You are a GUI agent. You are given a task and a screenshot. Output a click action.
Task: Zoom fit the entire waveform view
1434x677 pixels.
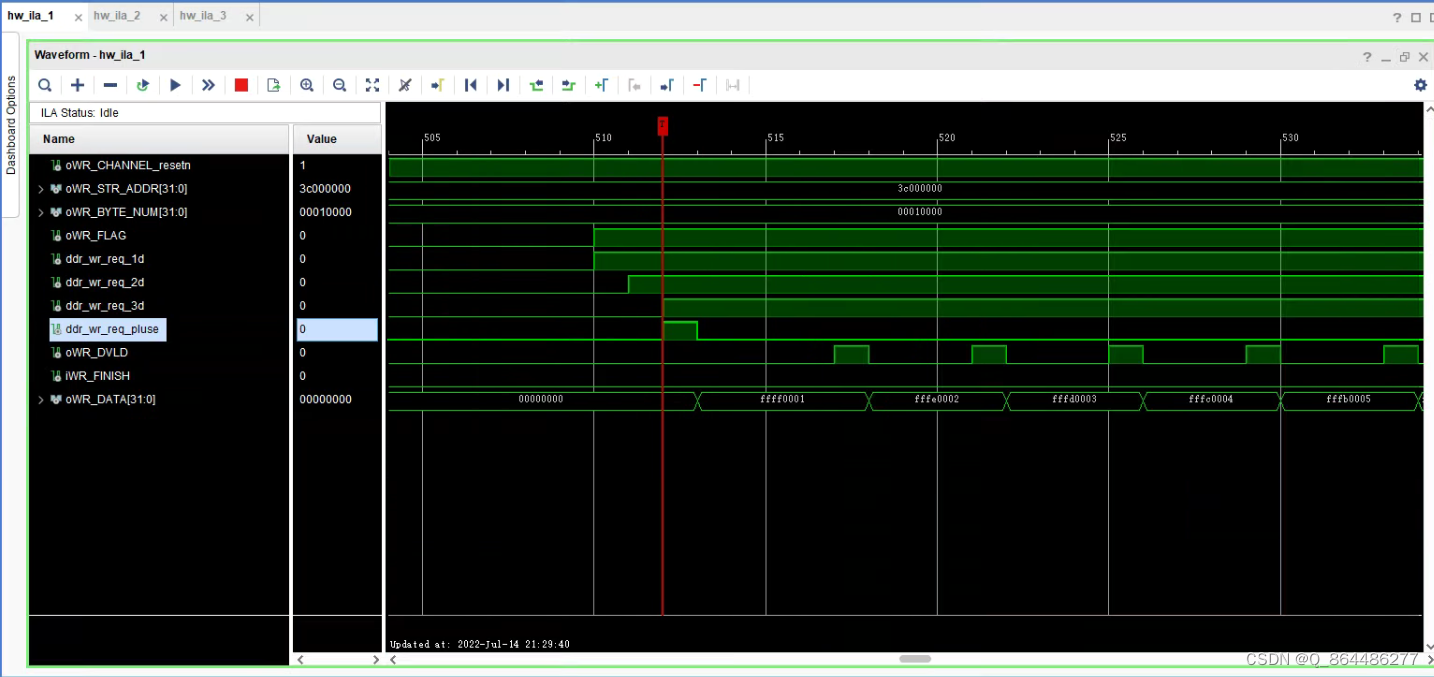pyautogui.click(x=372, y=85)
